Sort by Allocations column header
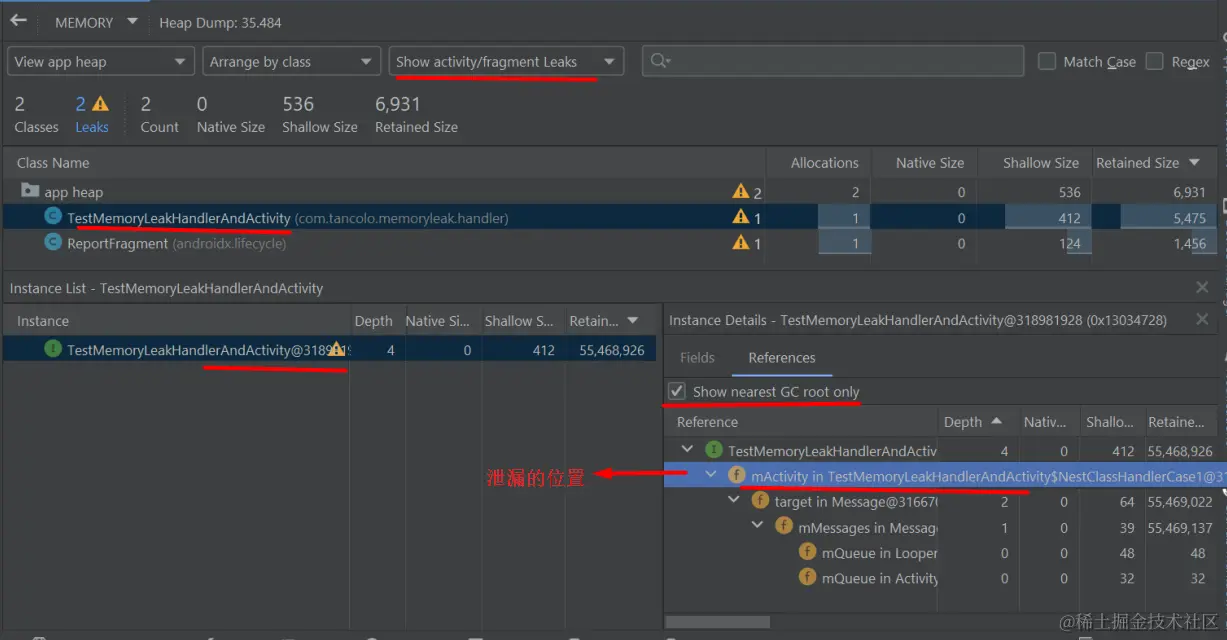The height and width of the screenshot is (640, 1227). pos(824,163)
